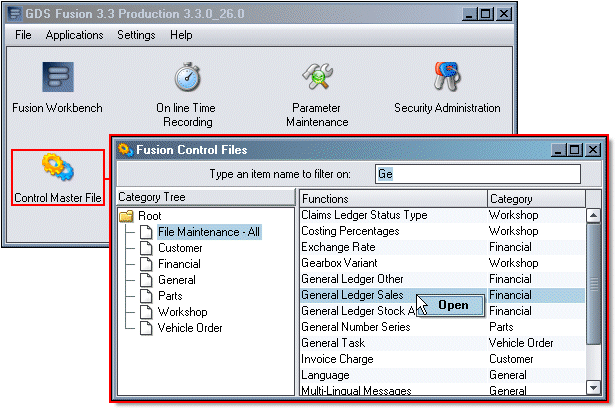The image size is (615, 408).
Task: Click the item name filter text field
Action: [x=478, y=174]
